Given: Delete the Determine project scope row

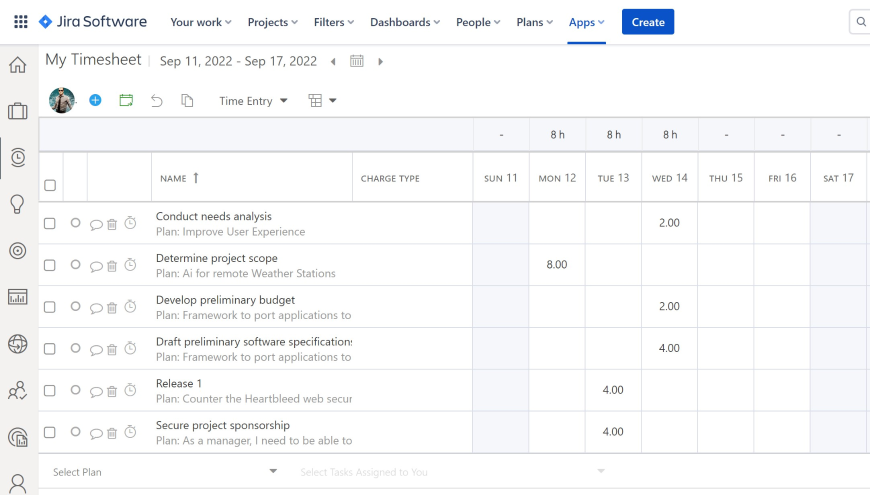Looking at the screenshot, I should [x=112, y=266].
